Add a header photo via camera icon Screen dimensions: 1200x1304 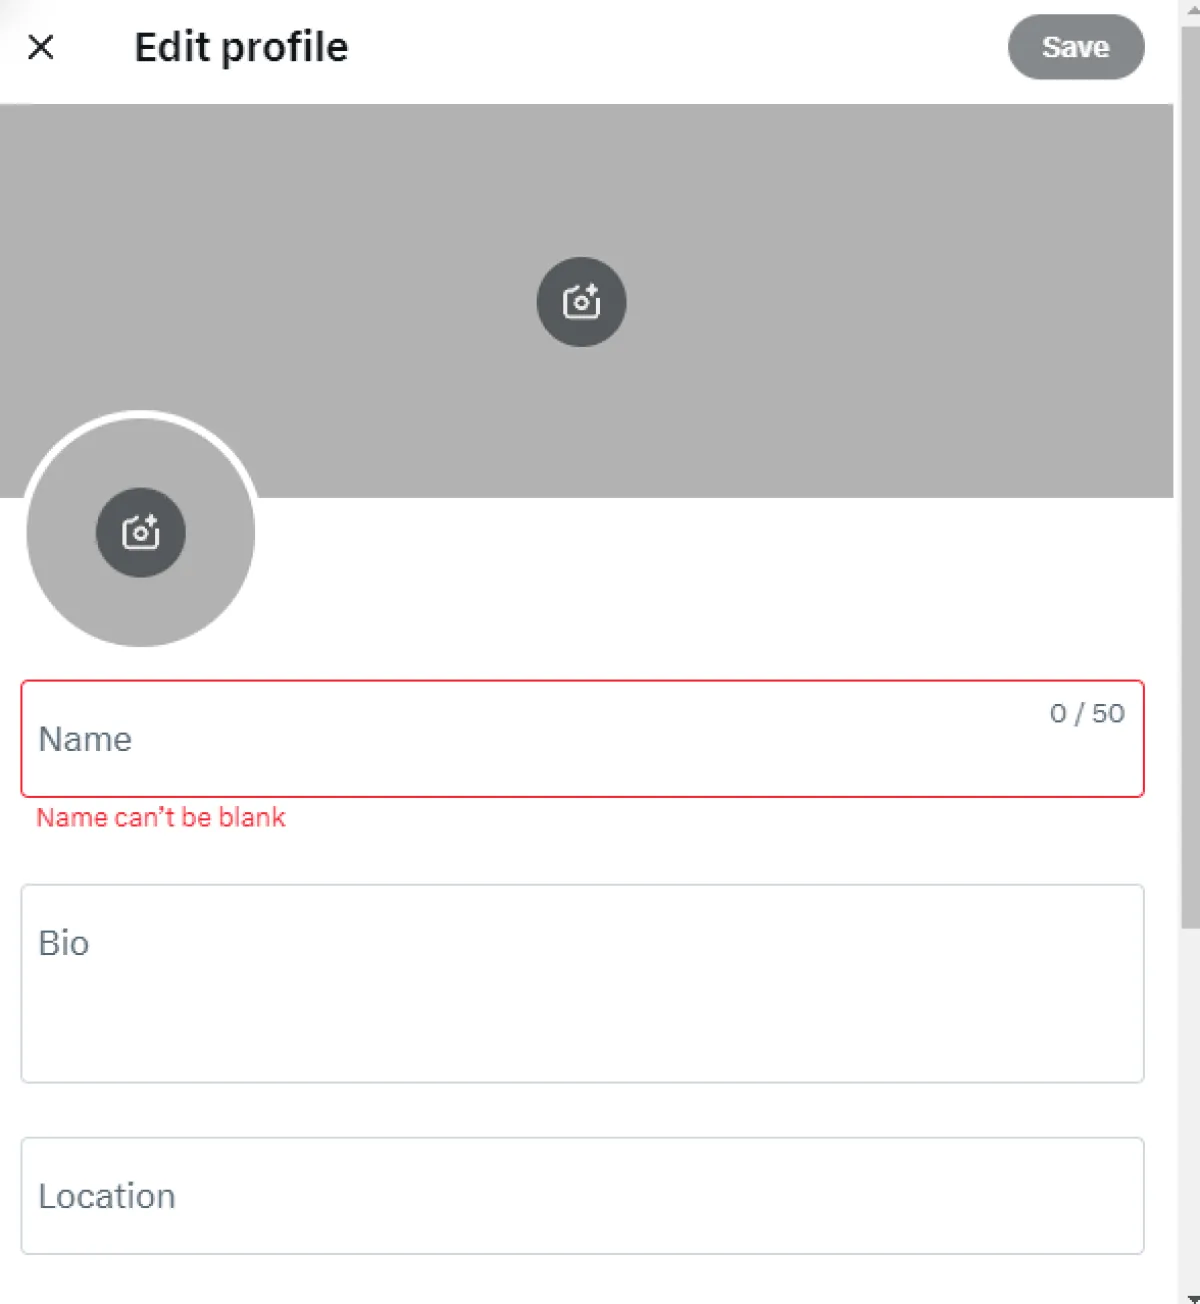click(x=581, y=302)
